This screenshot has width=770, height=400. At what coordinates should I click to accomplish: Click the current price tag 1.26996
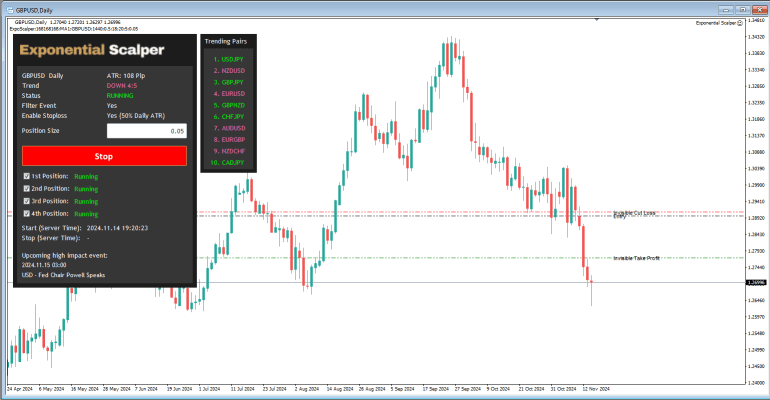tap(756, 282)
